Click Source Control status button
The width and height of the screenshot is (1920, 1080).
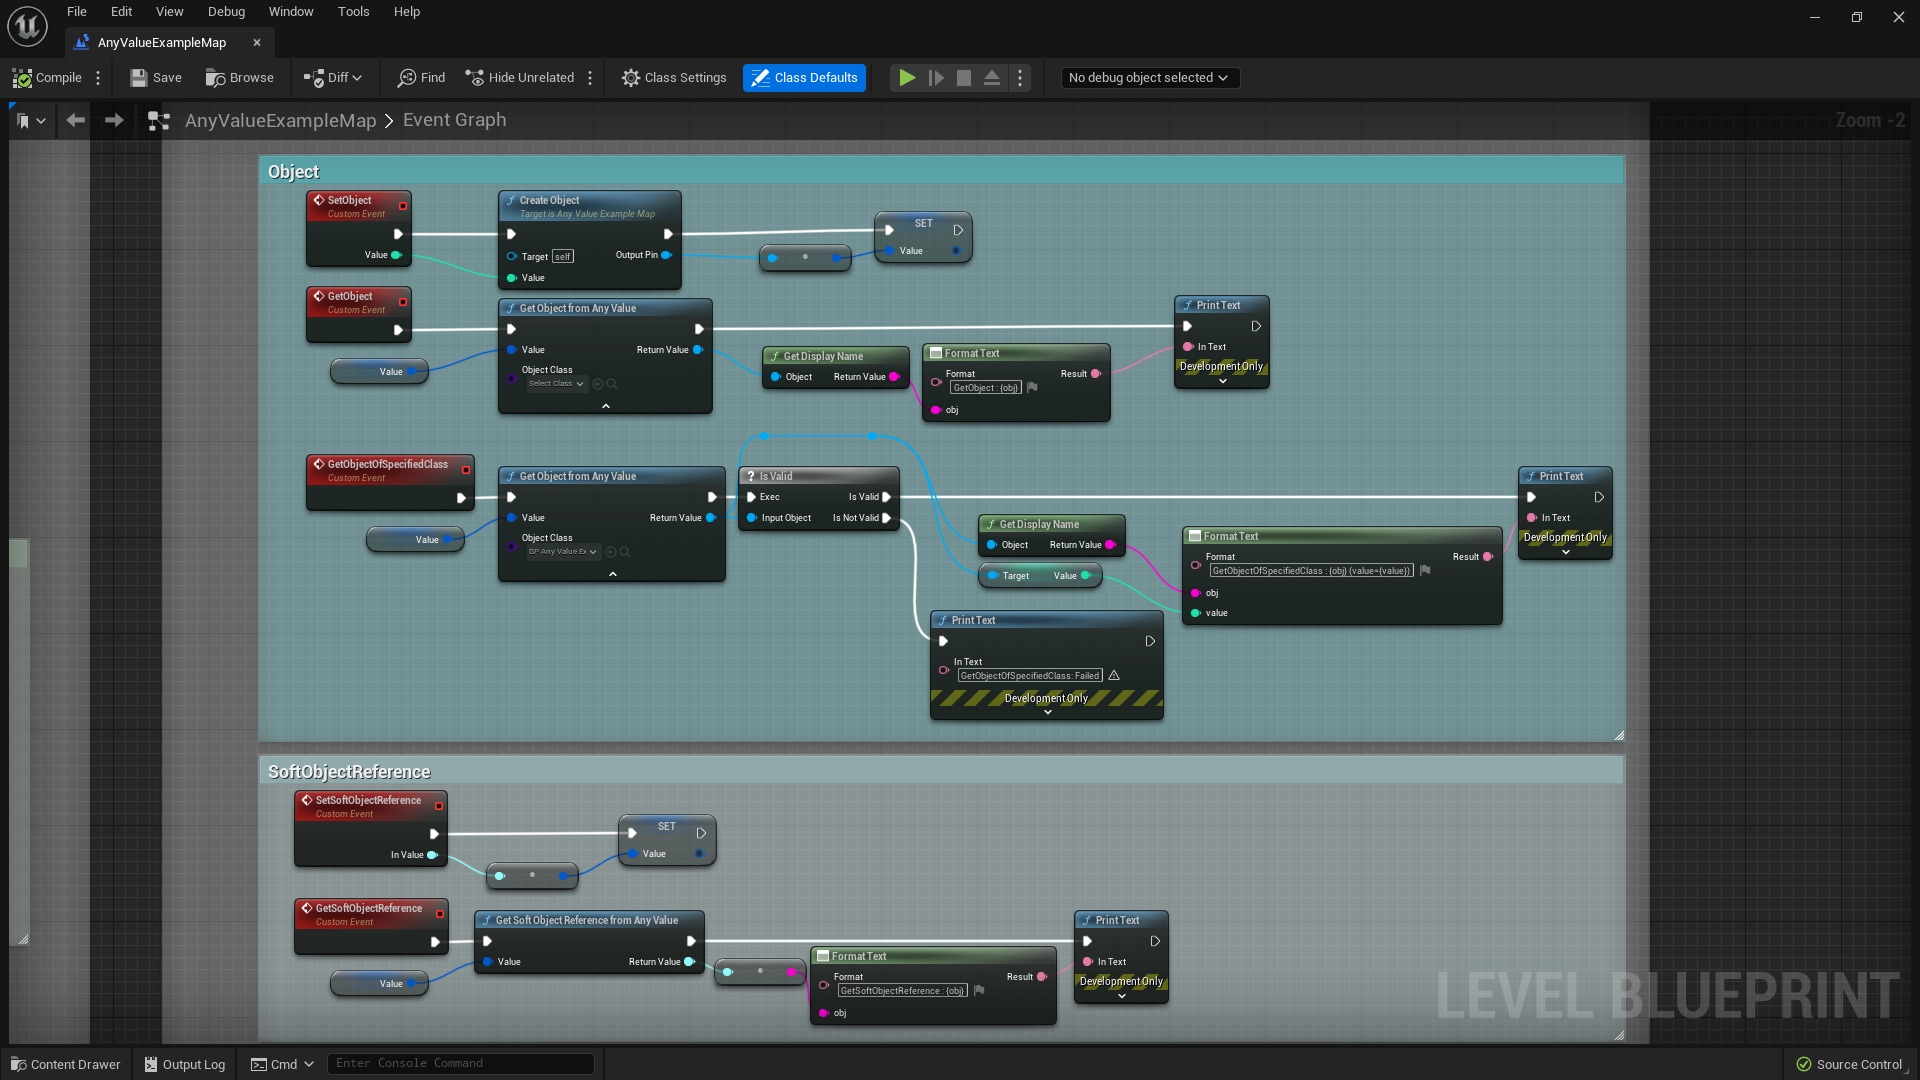pyautogui.click(x=1849, y=1064)
